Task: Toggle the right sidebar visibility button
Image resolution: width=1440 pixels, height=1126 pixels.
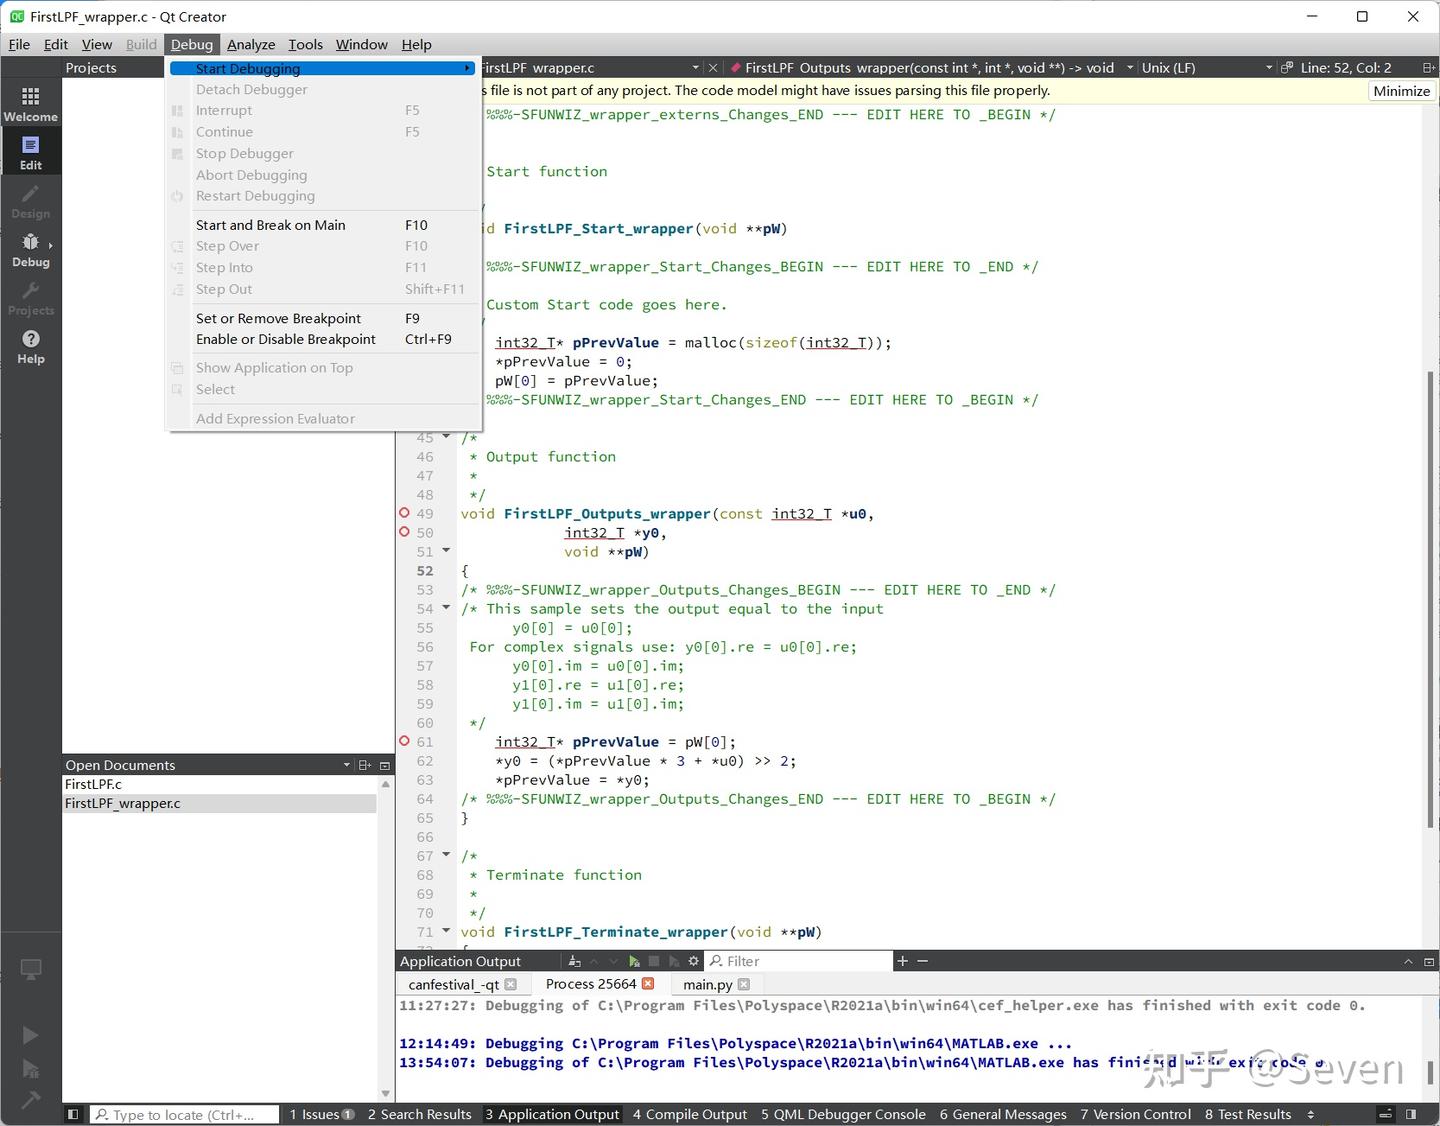Action: pyautogui.click(x=1411, y=1114)
